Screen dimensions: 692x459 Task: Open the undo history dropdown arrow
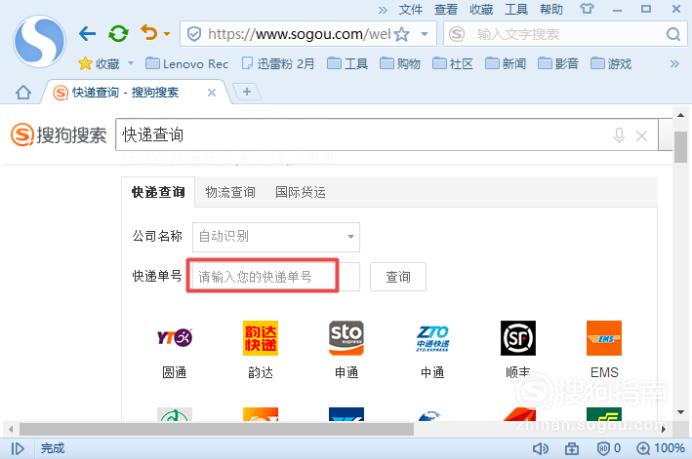pos(167,34)
